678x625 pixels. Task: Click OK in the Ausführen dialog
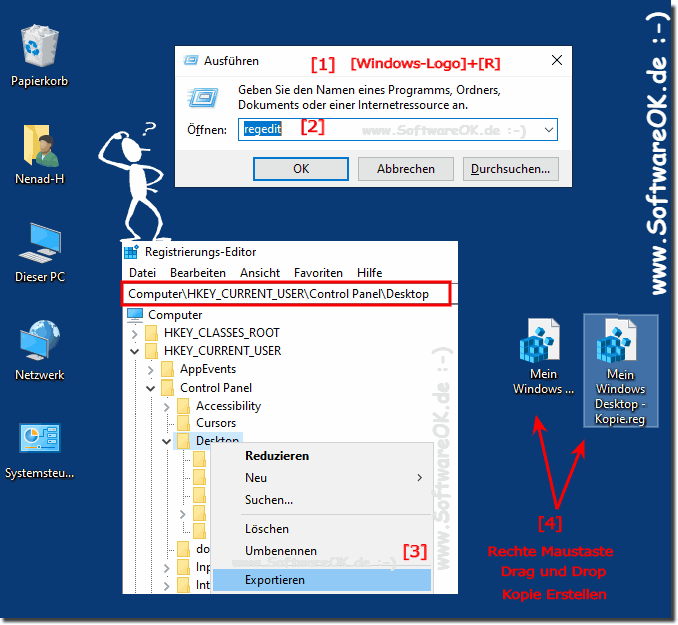coord(301,169)
